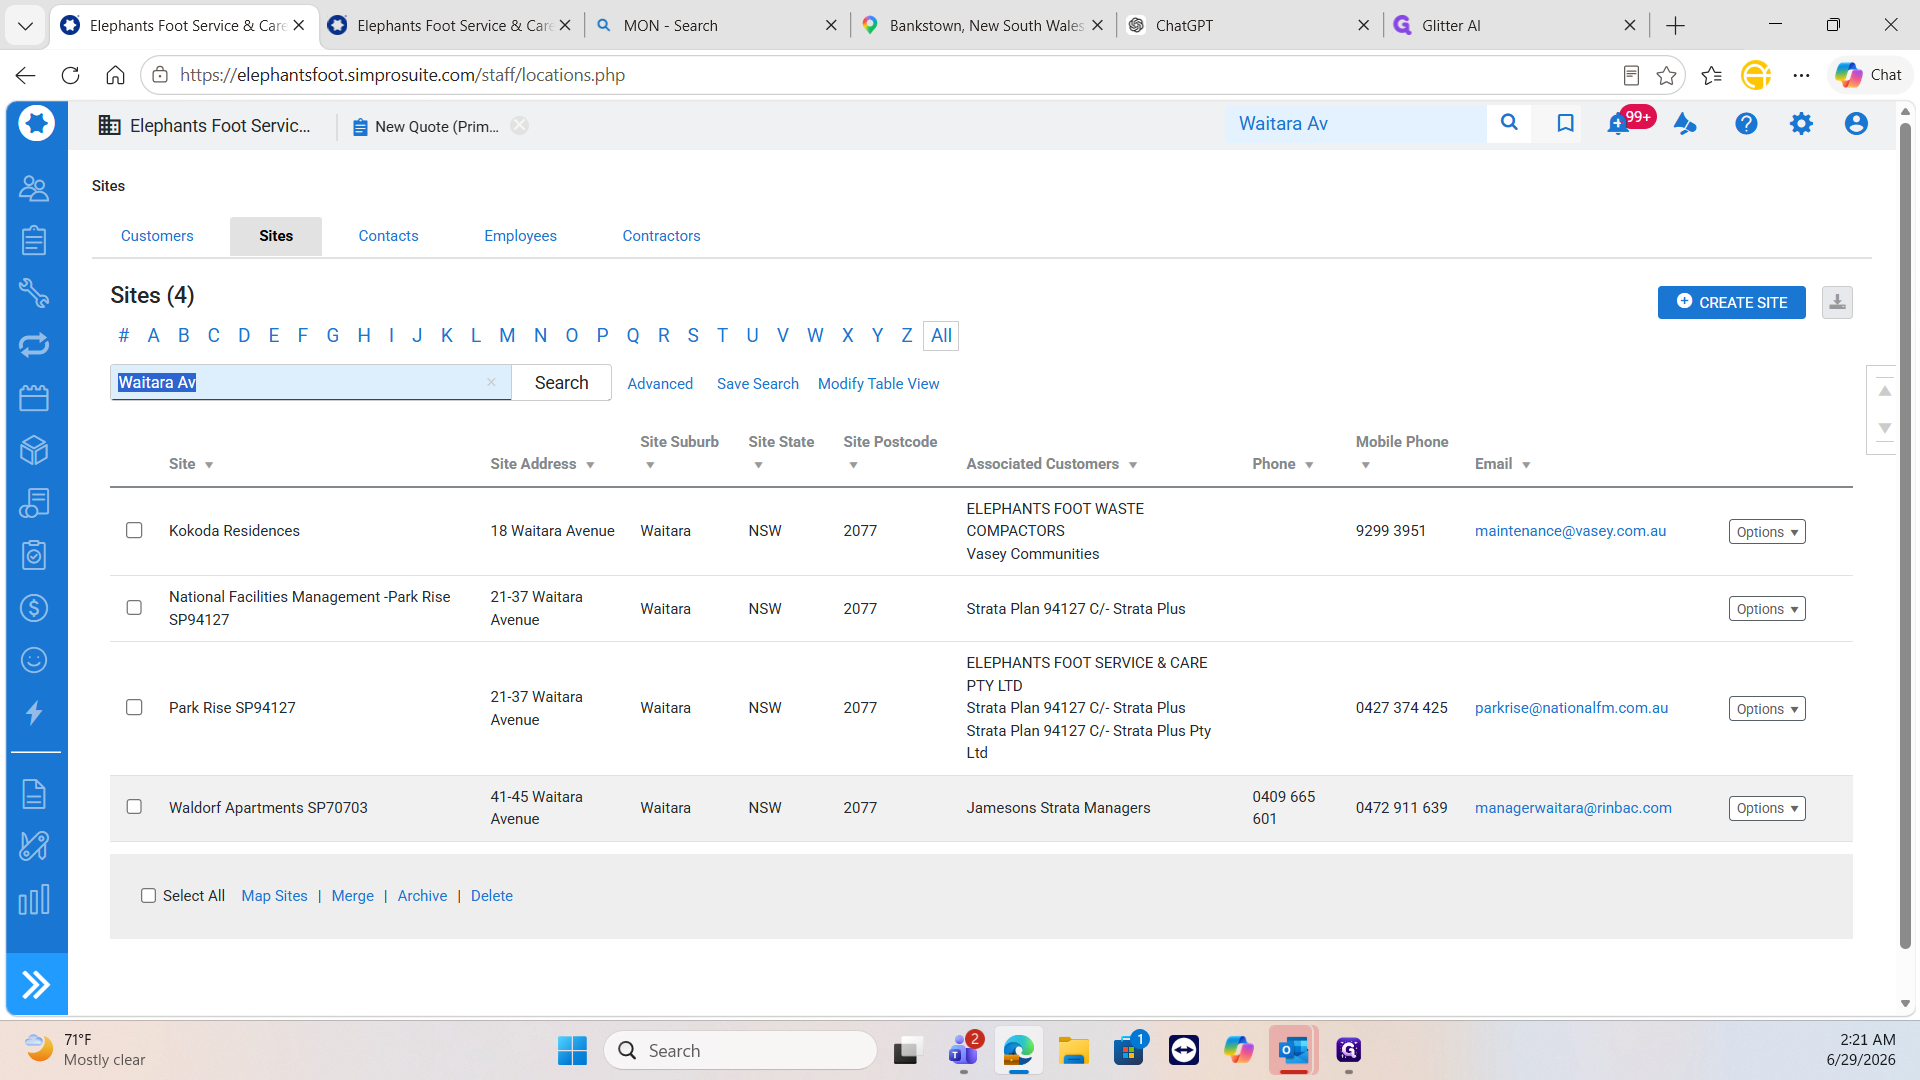
Task: Click the CREATE SITE button
Action: coord(1731,302)
